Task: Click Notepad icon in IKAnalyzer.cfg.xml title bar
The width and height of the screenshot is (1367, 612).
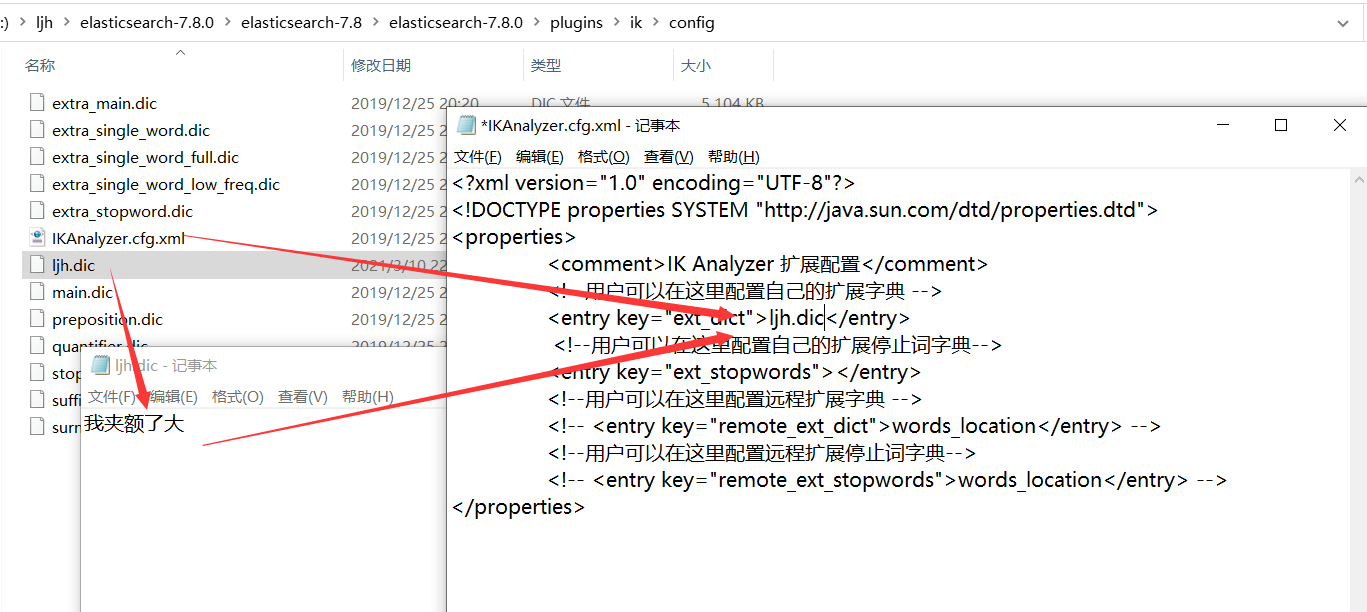Action: pyautogui.click(x=466, y=125)
